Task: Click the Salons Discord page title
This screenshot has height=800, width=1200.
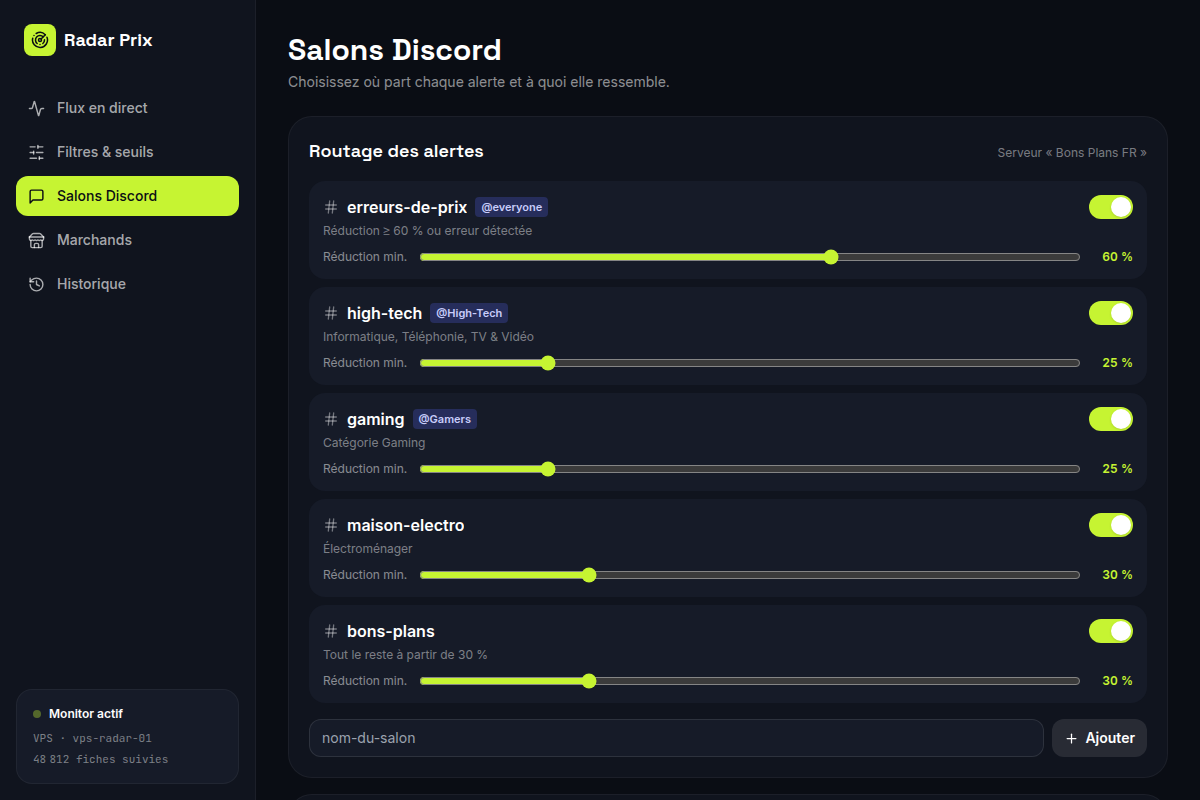Action: pyautogui.click(x=395, y=49)
